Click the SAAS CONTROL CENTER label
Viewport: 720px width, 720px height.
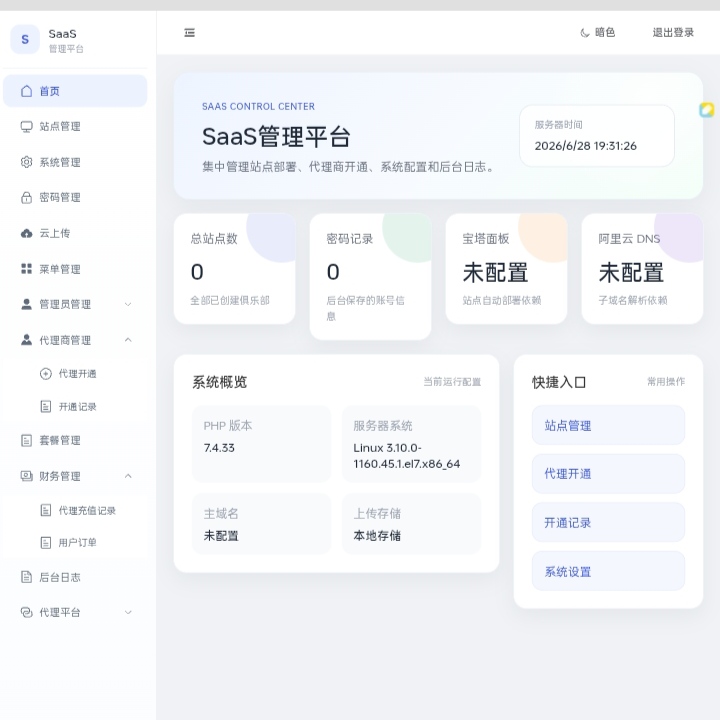pos(259,107)
